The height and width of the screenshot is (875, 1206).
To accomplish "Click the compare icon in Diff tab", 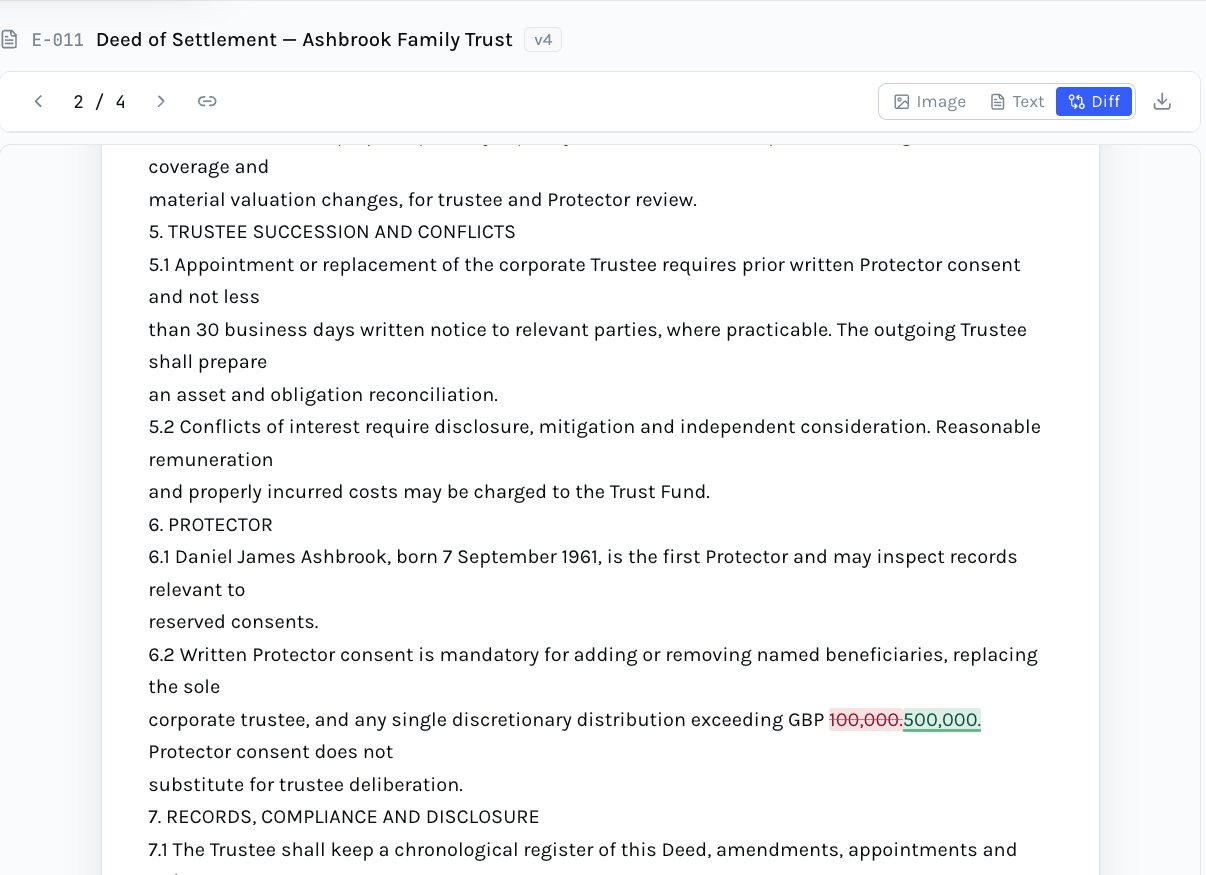I will tap(1076, 101).
